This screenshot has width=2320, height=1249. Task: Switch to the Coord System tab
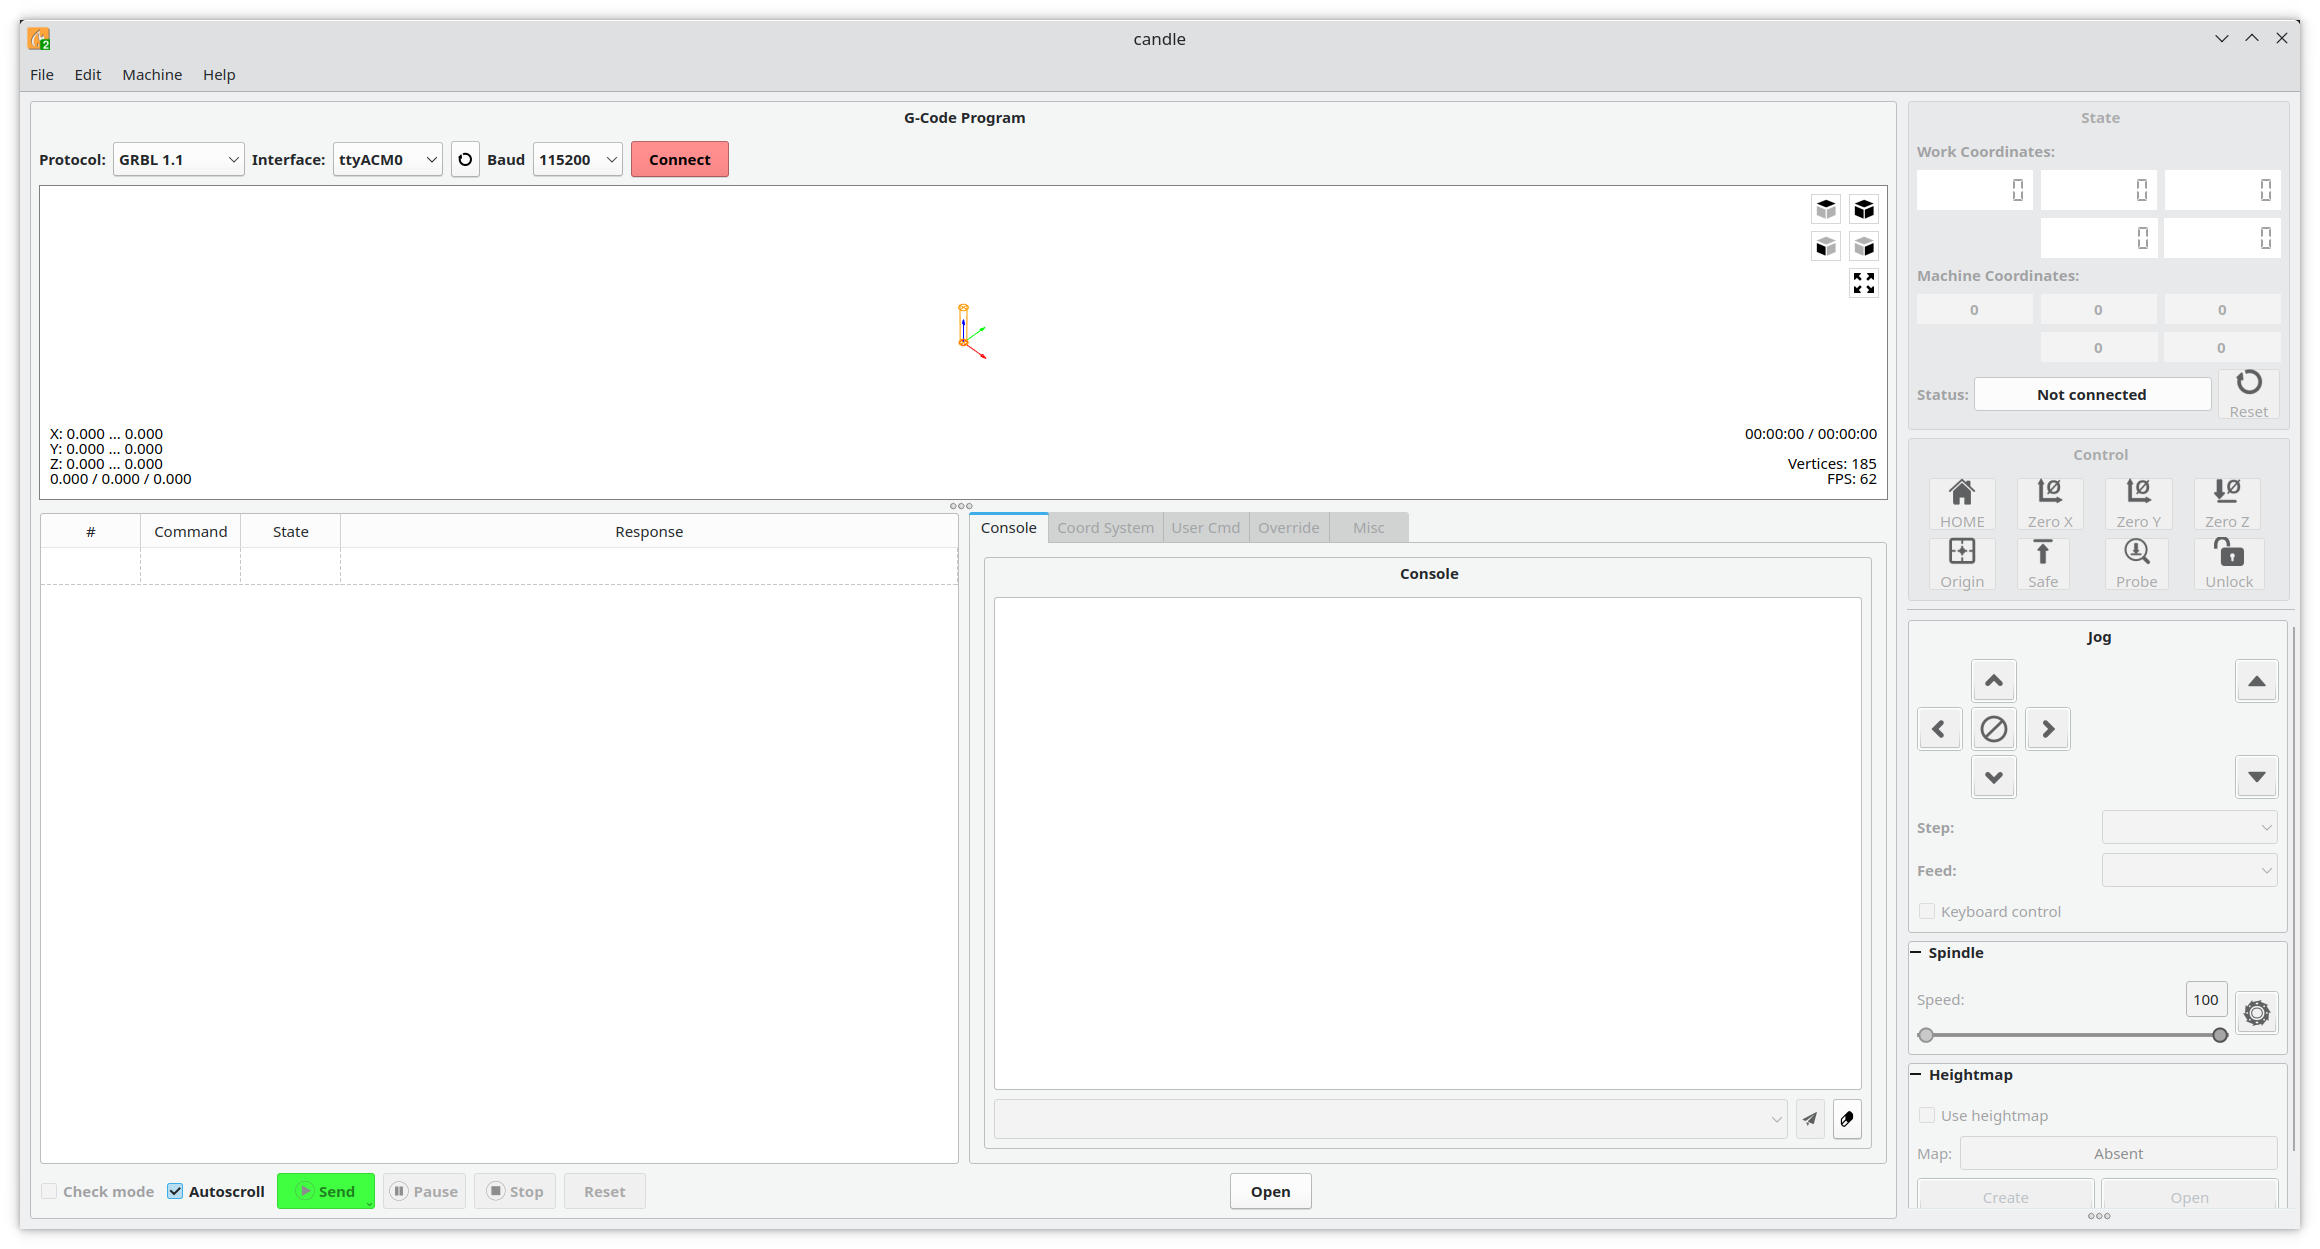[1105, 528]
